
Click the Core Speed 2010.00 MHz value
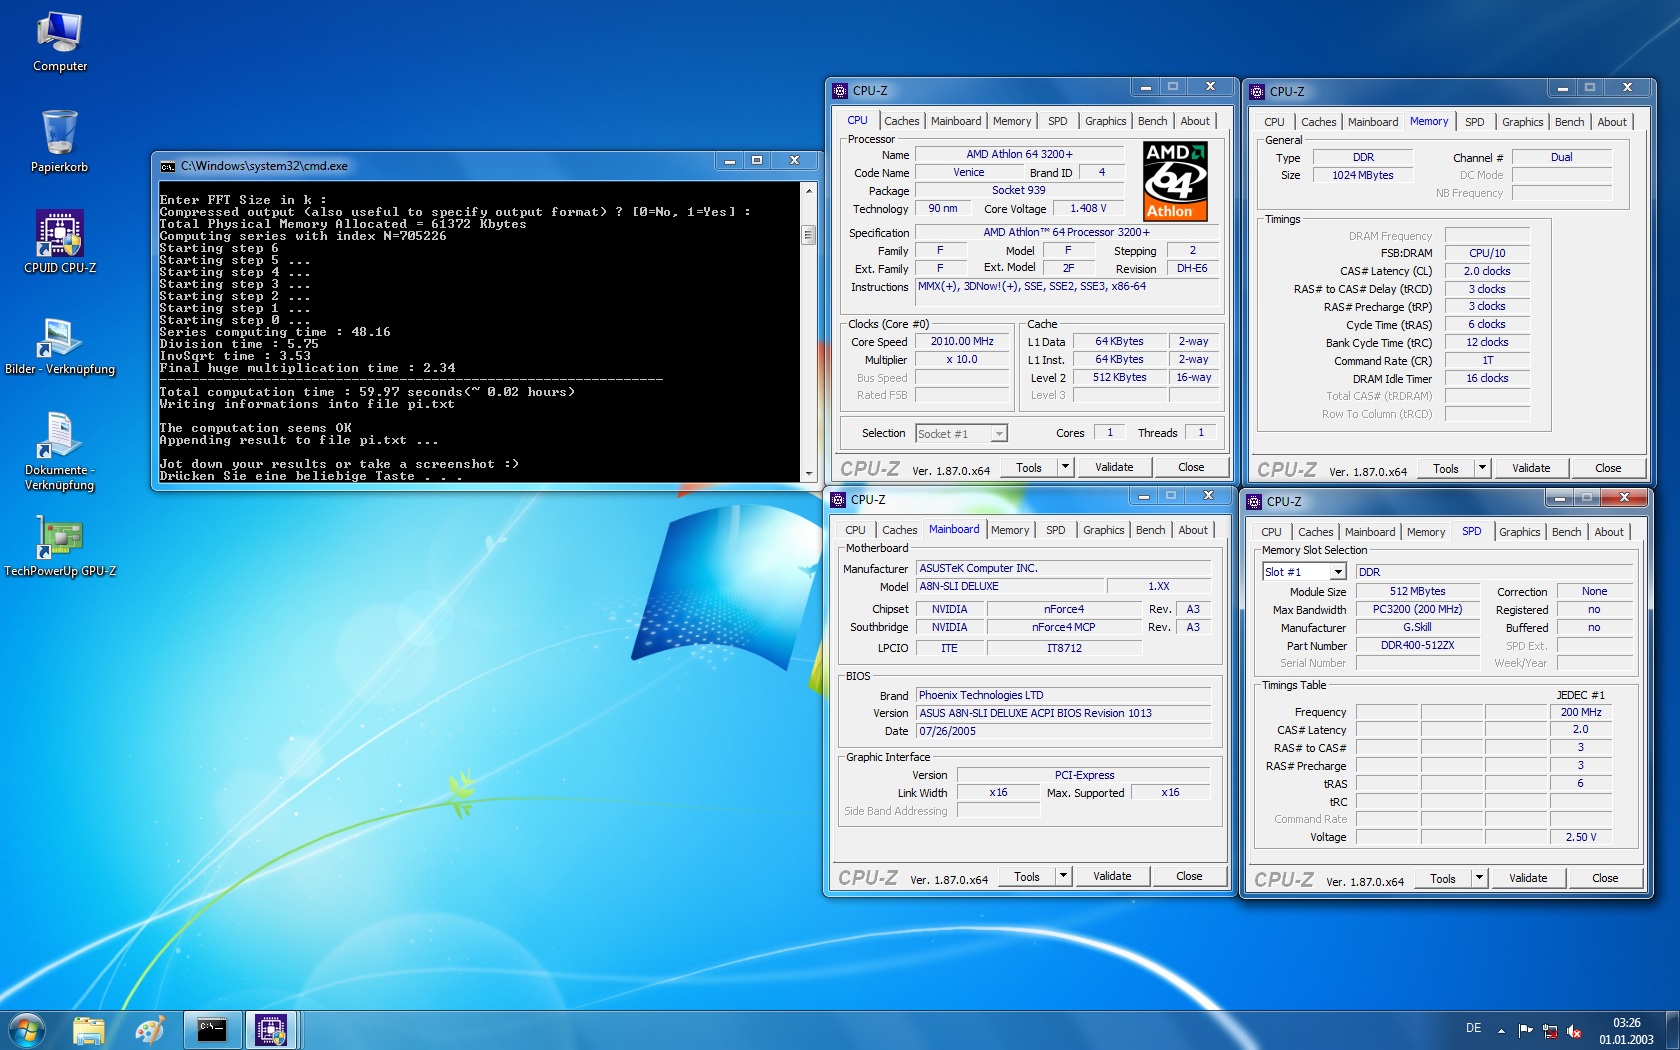(x=962, y=341)
